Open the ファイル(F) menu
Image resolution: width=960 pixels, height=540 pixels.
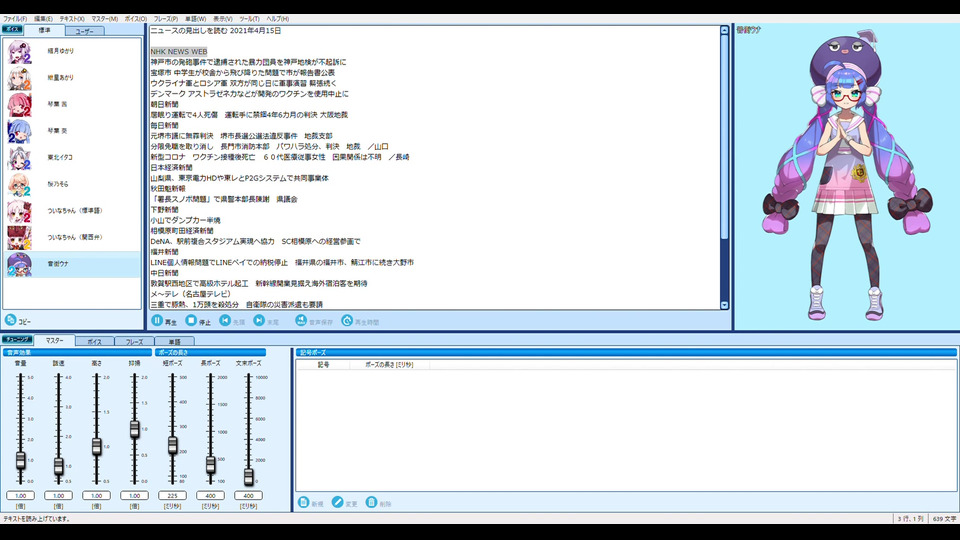click(x=15, y=19)
